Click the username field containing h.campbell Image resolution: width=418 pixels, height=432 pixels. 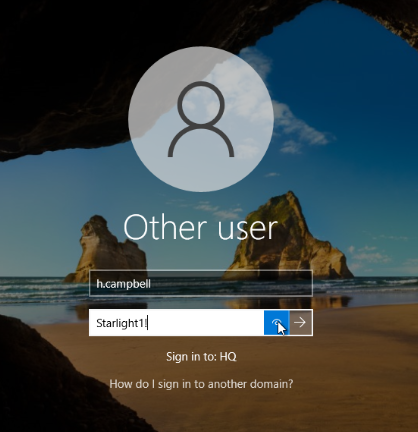coord(201,284)
